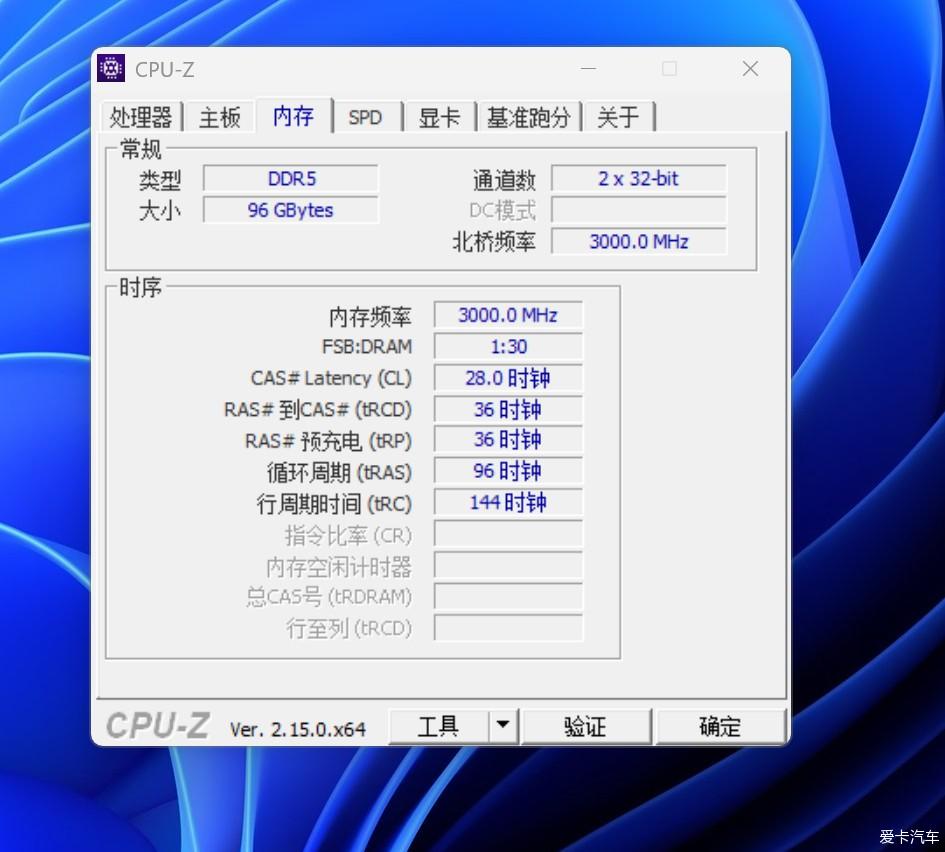Viewport: 945px width, 852px height.
Task: Click the 常规 group heading
Action: [140, 149]
